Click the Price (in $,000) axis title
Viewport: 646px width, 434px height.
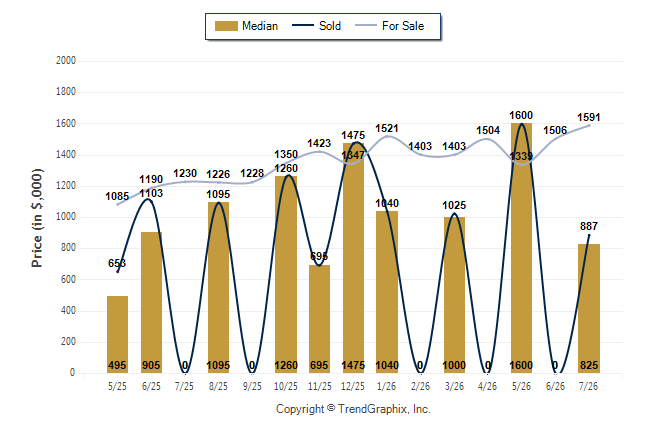[37, 218]
